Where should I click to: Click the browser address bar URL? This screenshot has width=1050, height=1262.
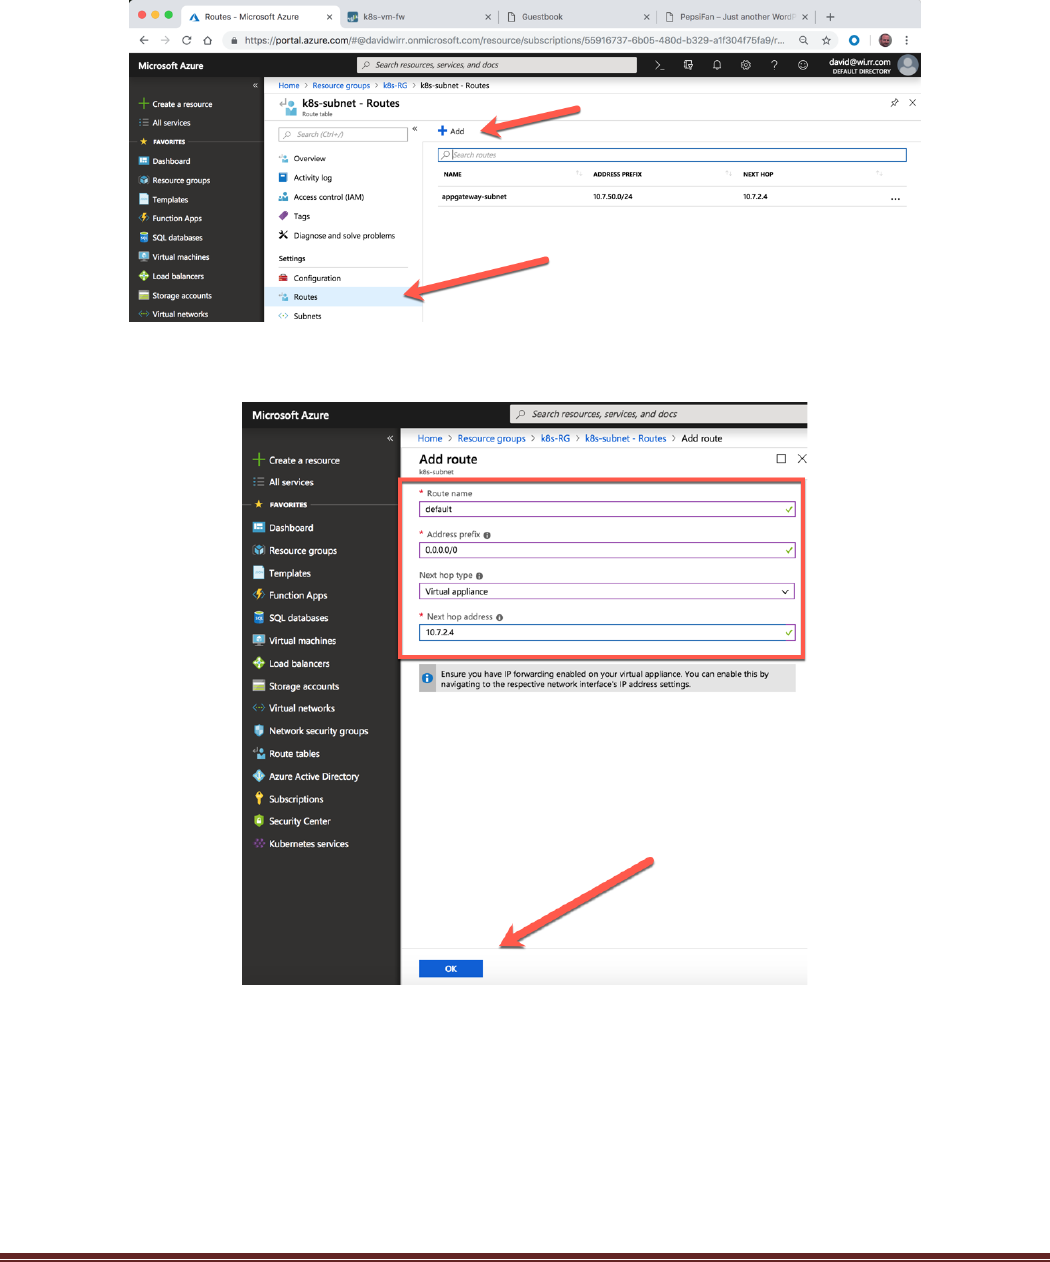(514, 41)
